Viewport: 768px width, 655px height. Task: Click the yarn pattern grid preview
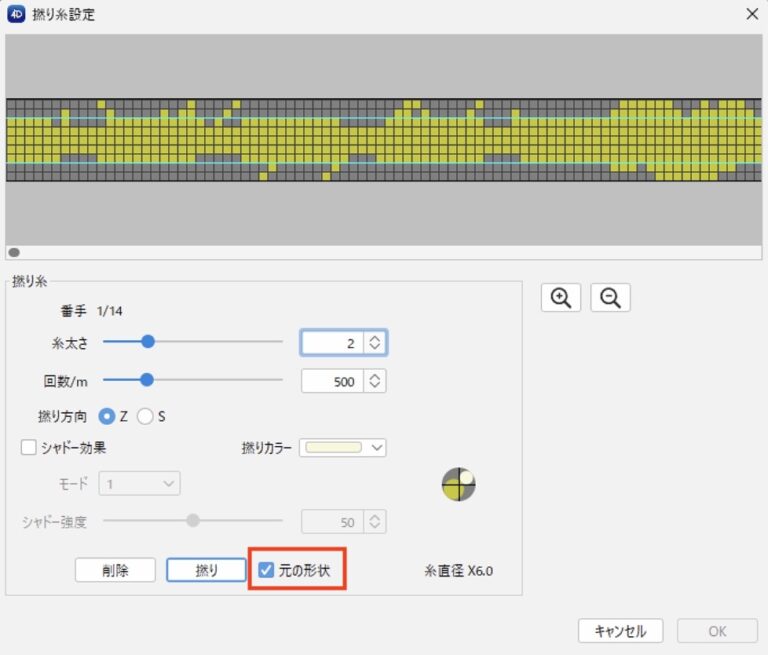coord(384,140)
